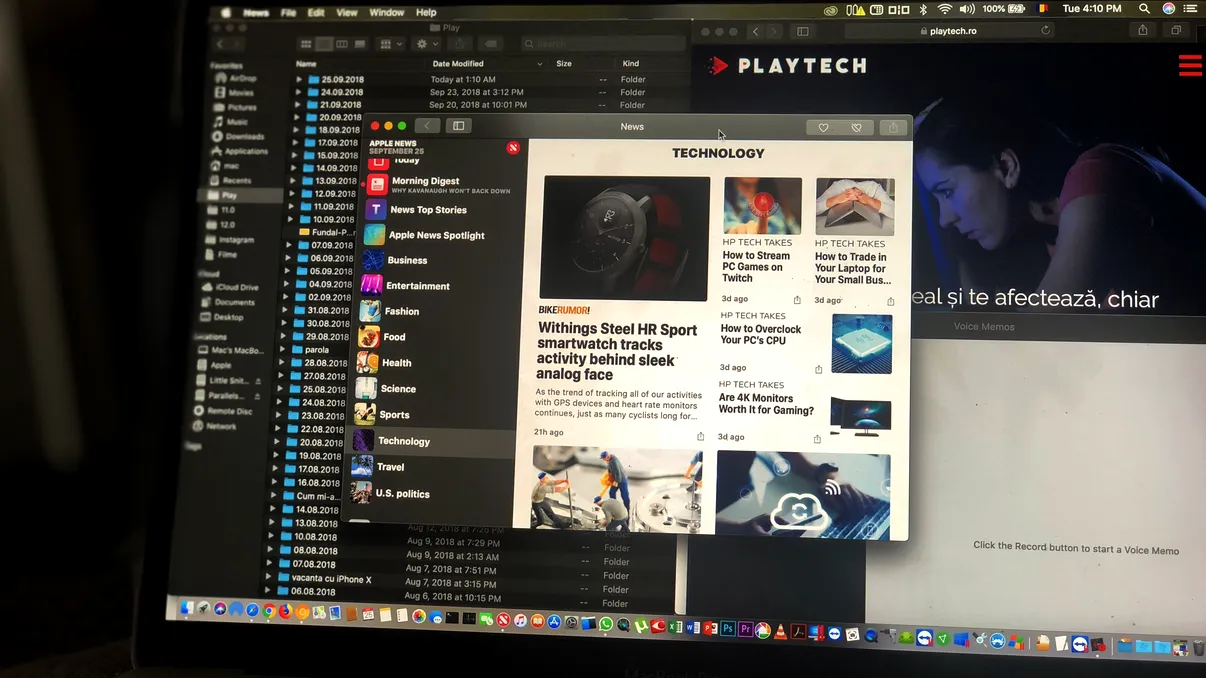
Task: Open Wi-Fi status in the menu bar
Action: point(944,9)
